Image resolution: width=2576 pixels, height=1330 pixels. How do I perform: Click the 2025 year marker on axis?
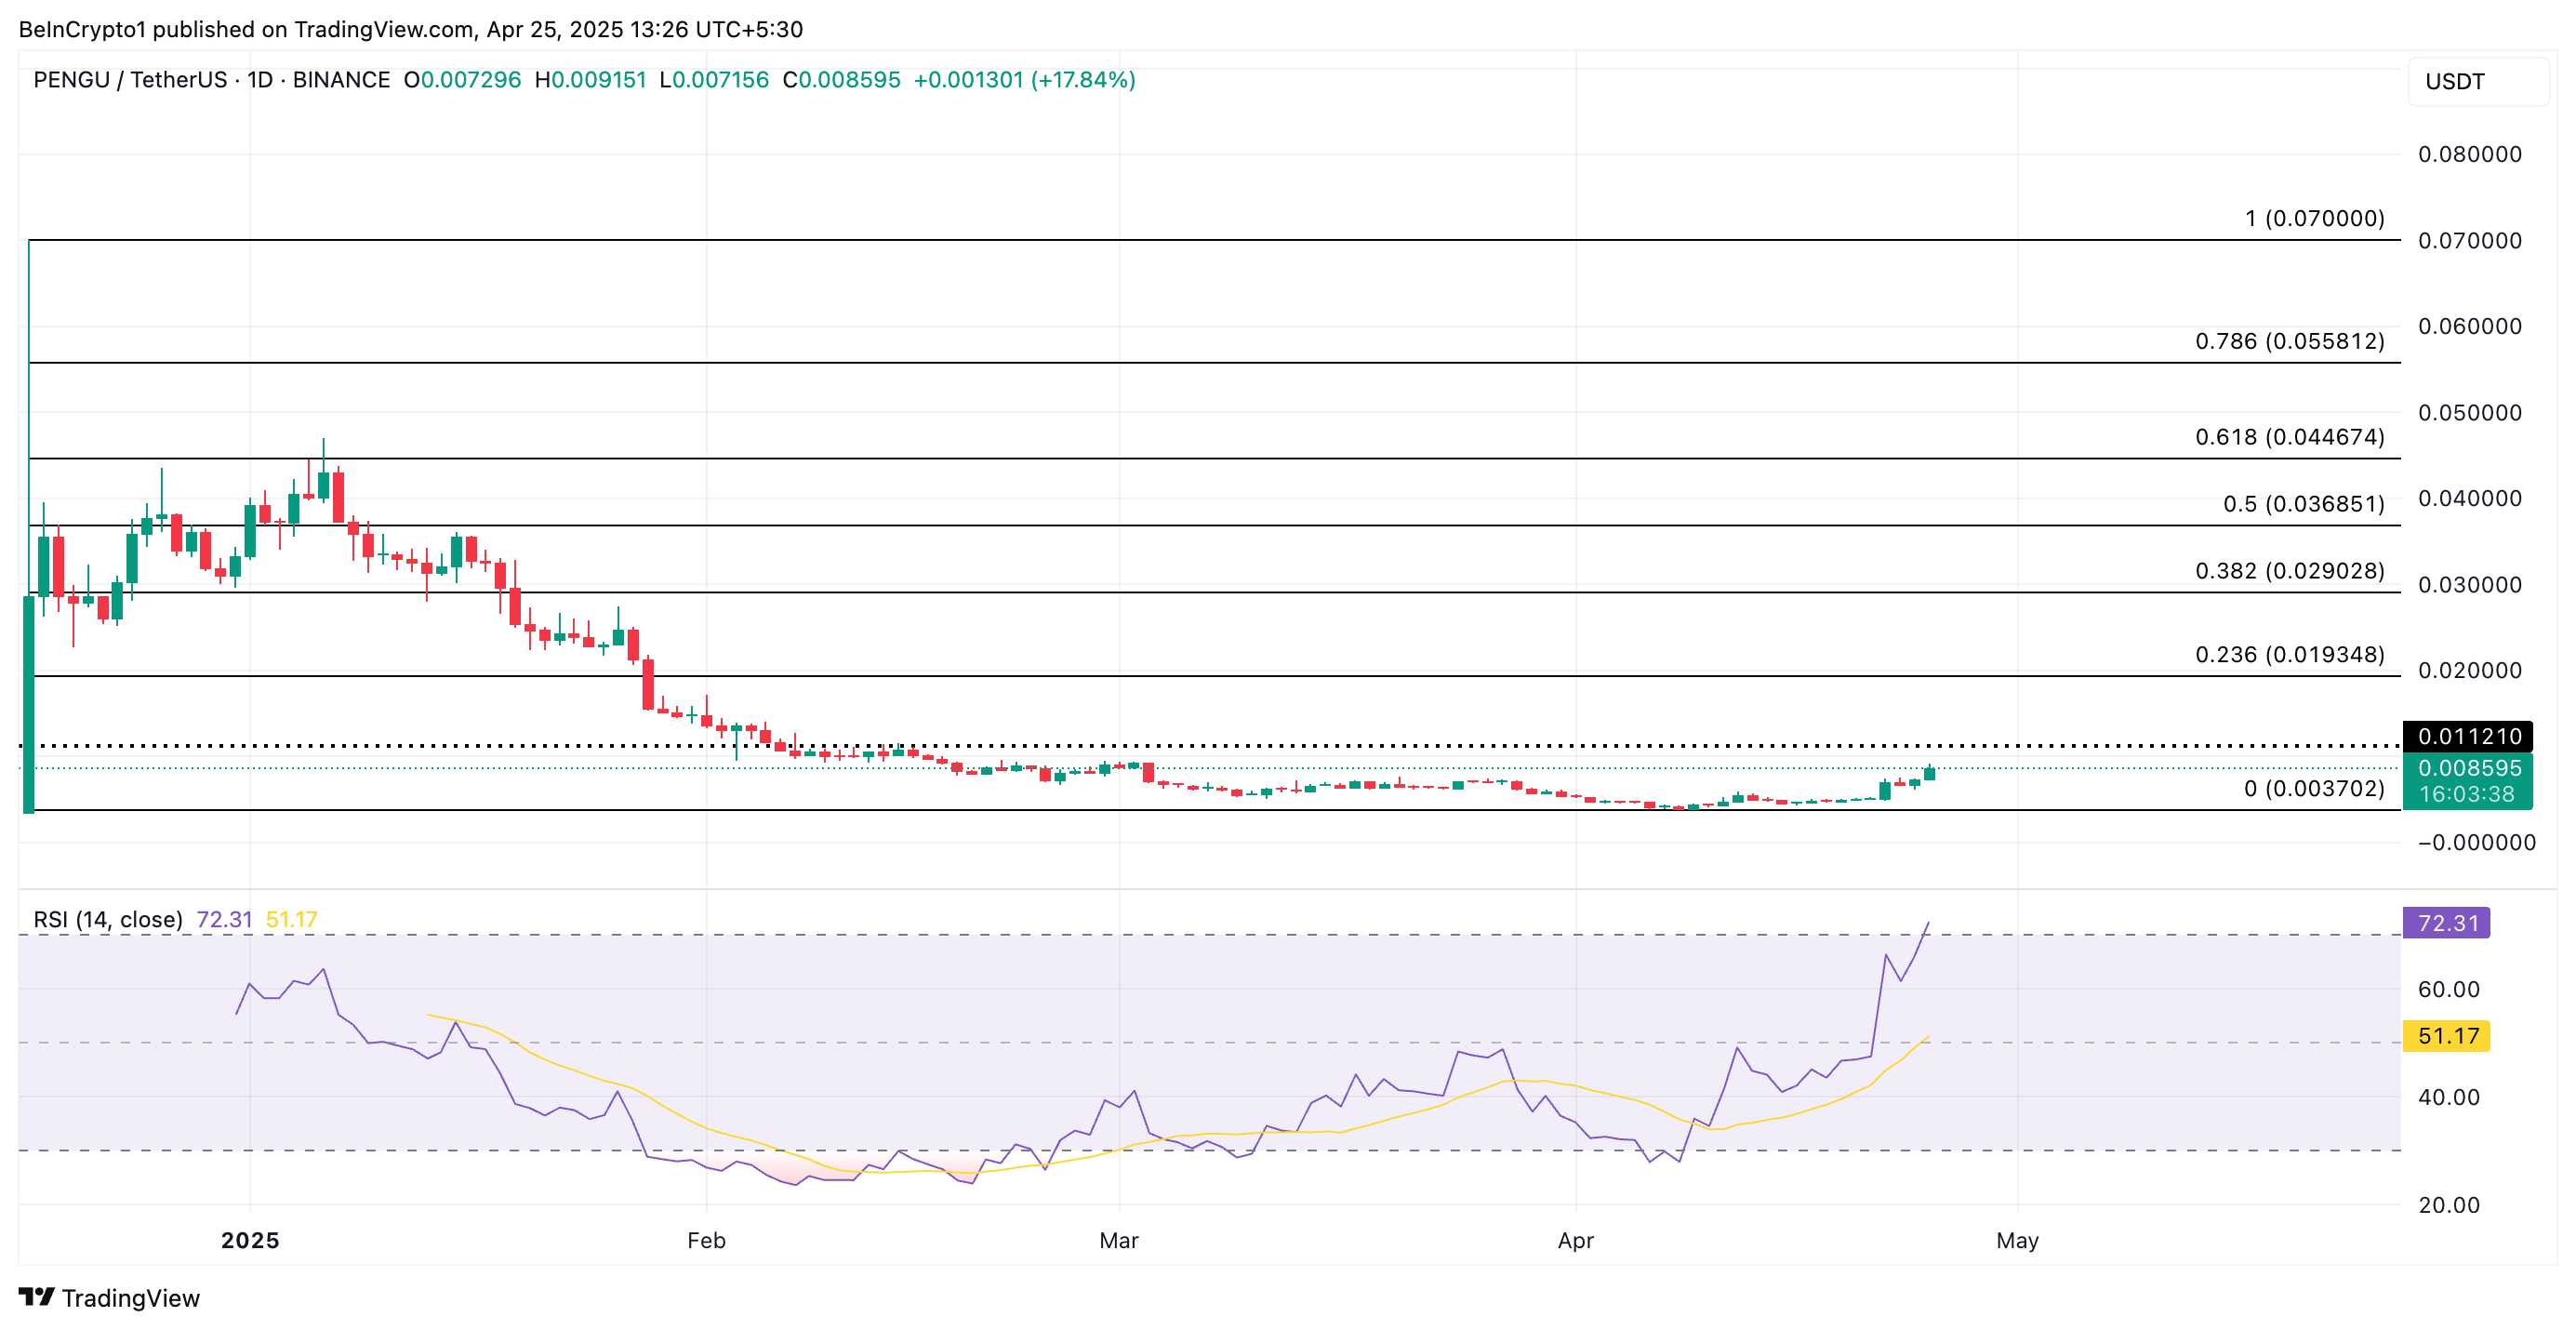point(250,1240)
